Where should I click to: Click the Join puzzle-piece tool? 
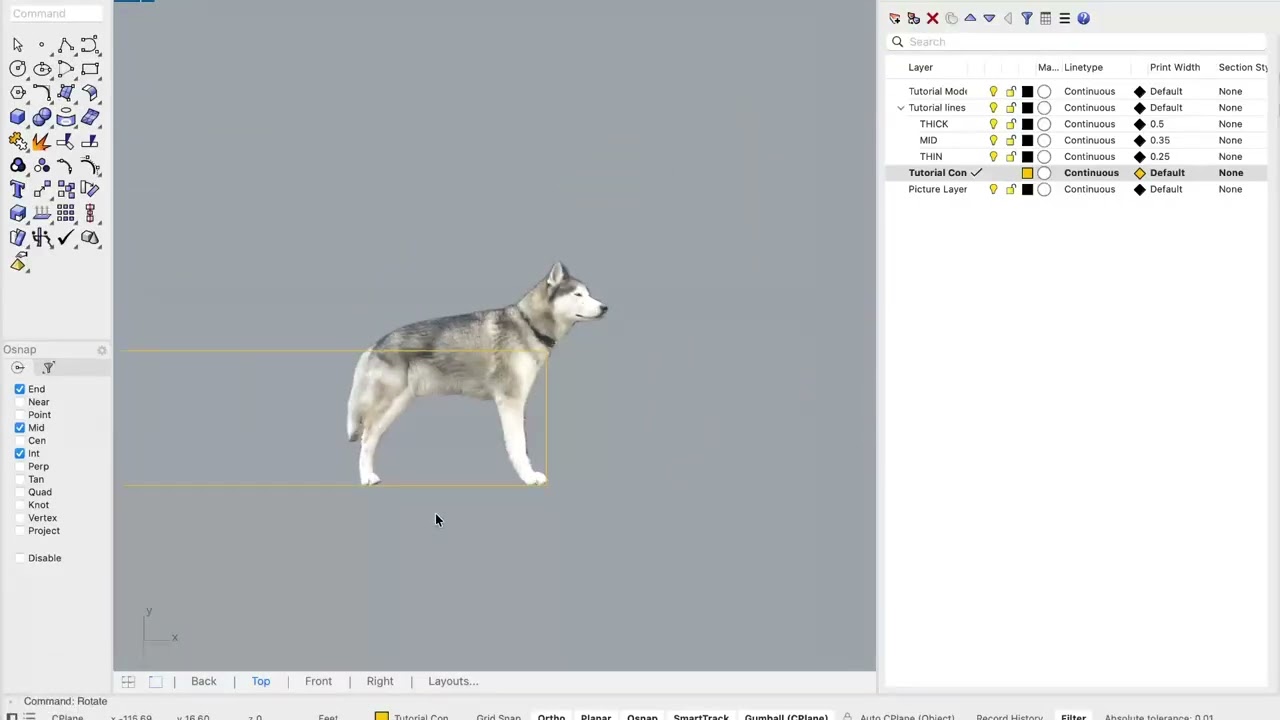click(17, 141)
